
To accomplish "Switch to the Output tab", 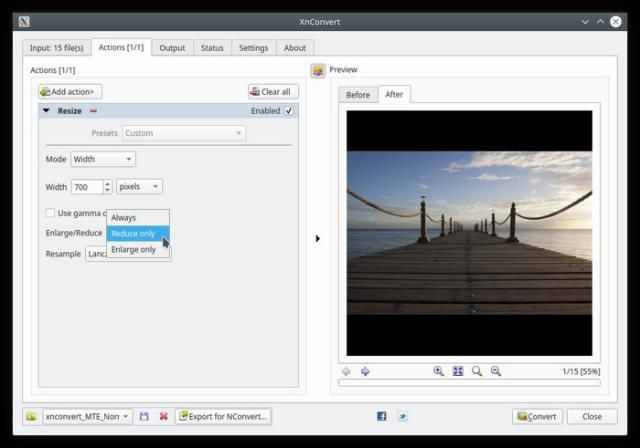I will click(172, 47).
